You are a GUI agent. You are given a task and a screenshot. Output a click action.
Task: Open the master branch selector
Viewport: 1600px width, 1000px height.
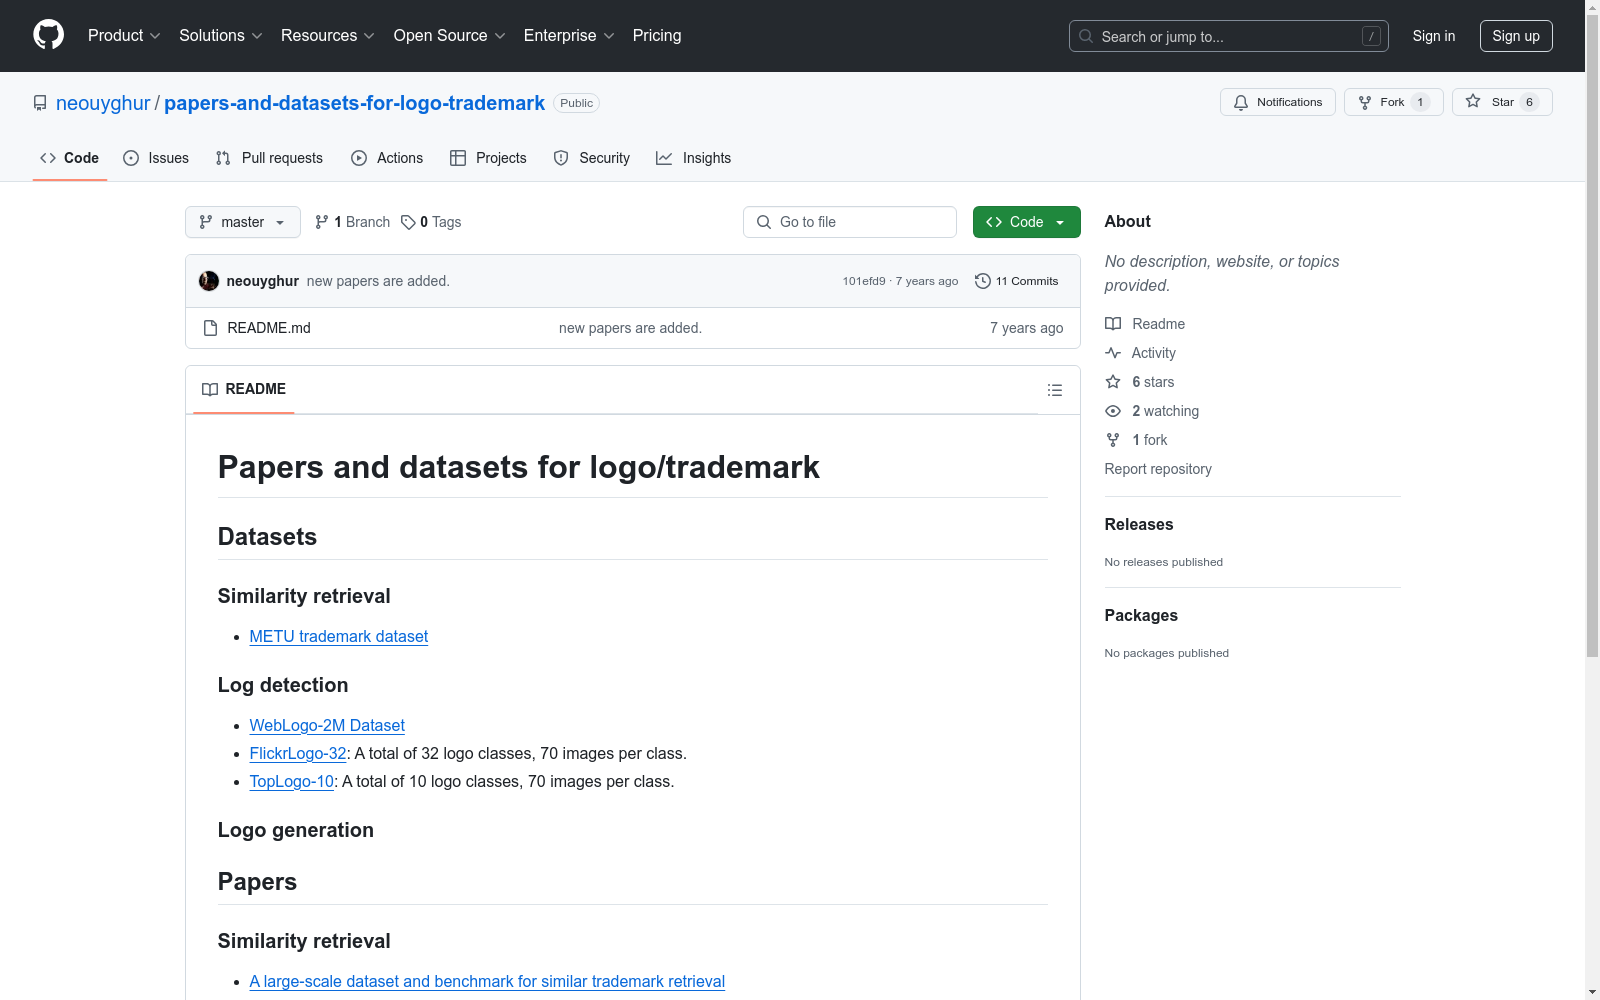coord(243,222)
